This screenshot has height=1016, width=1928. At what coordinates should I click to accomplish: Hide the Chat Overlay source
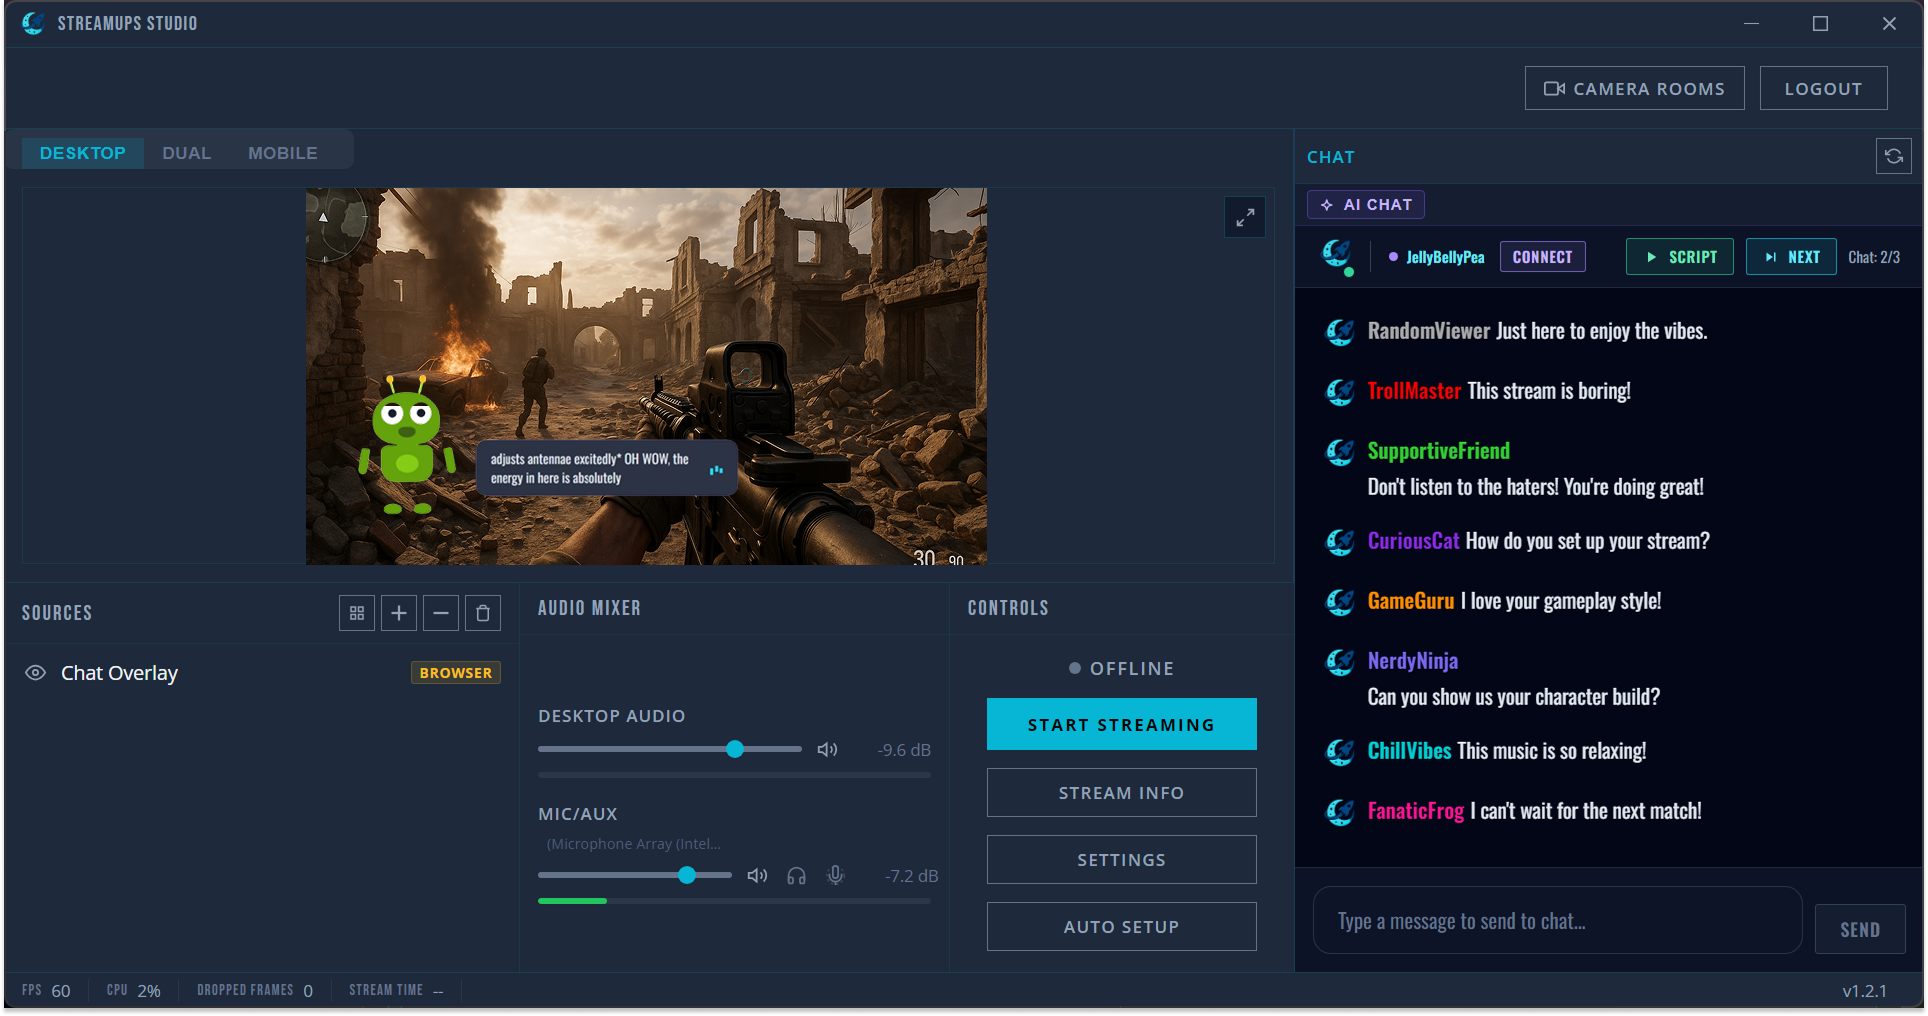point(36,672)
